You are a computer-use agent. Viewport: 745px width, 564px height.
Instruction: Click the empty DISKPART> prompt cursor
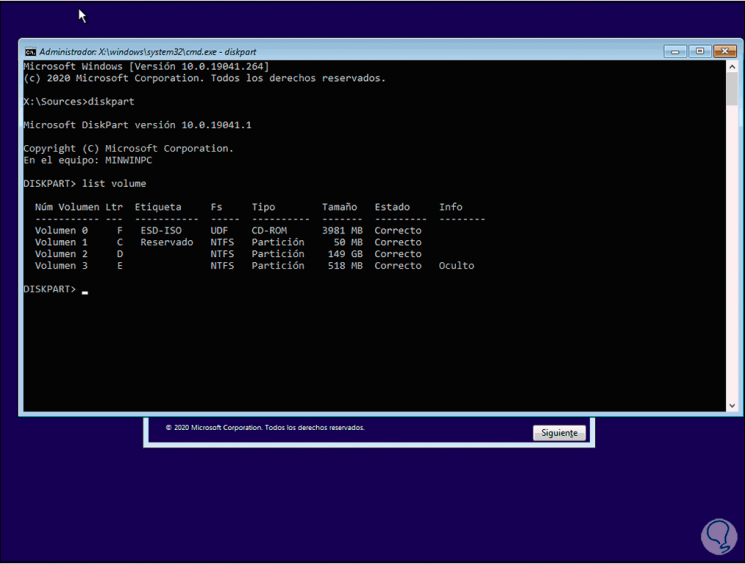click(x=85, y=292)
